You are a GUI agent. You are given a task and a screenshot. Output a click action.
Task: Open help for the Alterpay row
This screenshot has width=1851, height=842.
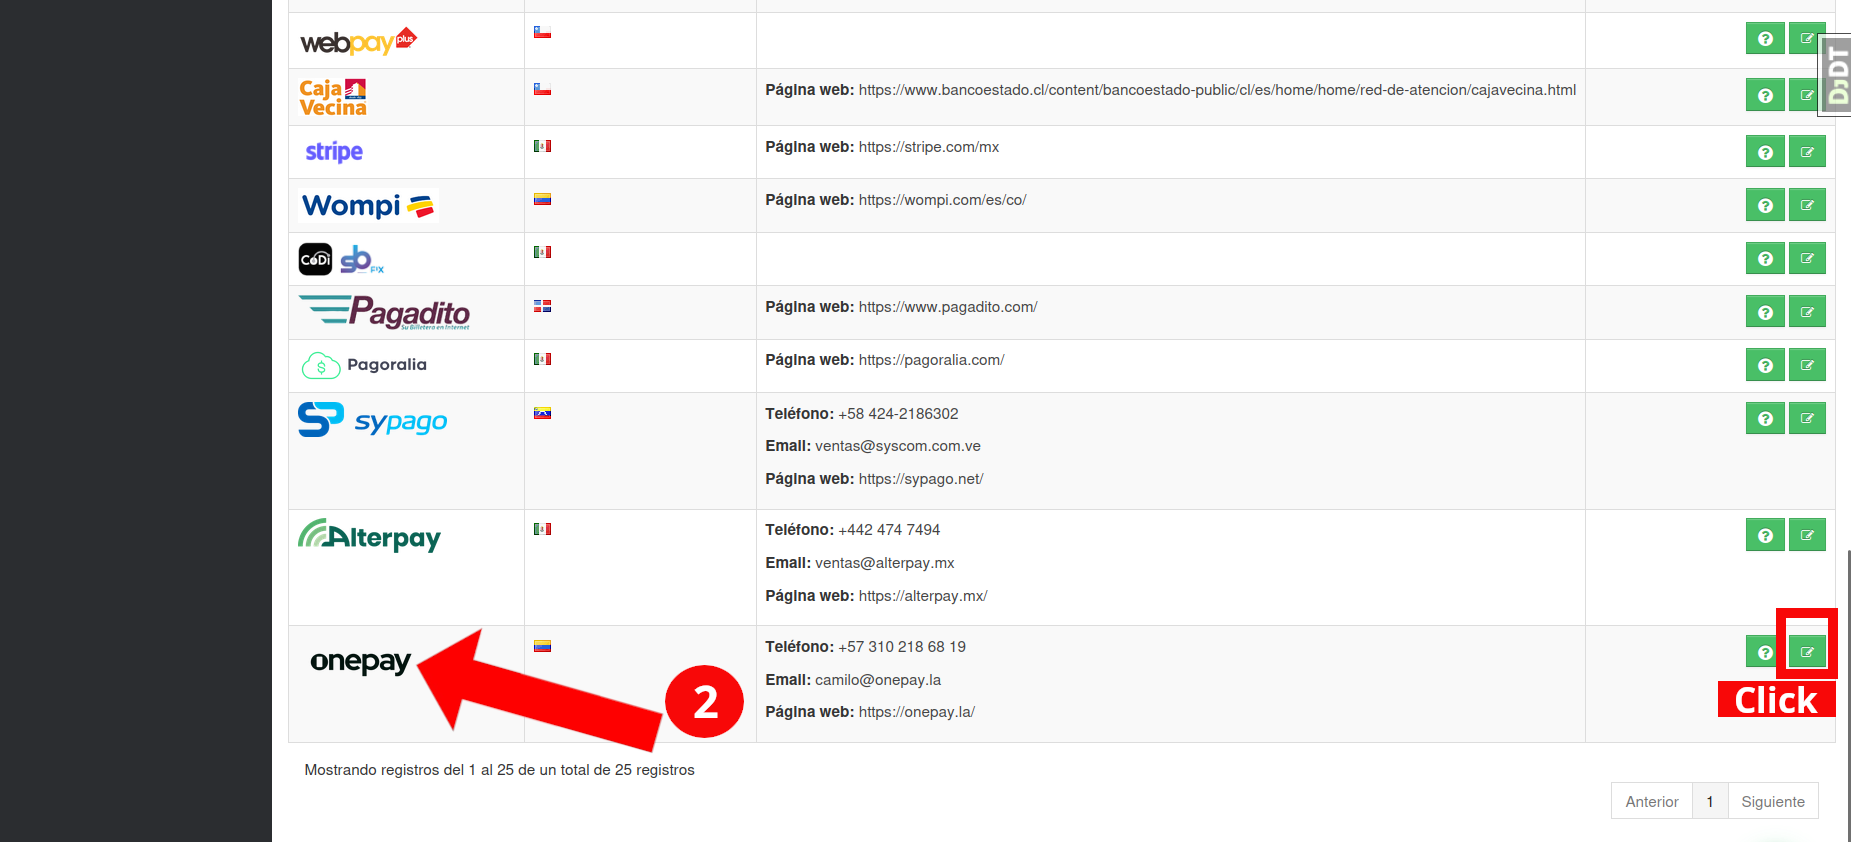point(1765,535)
